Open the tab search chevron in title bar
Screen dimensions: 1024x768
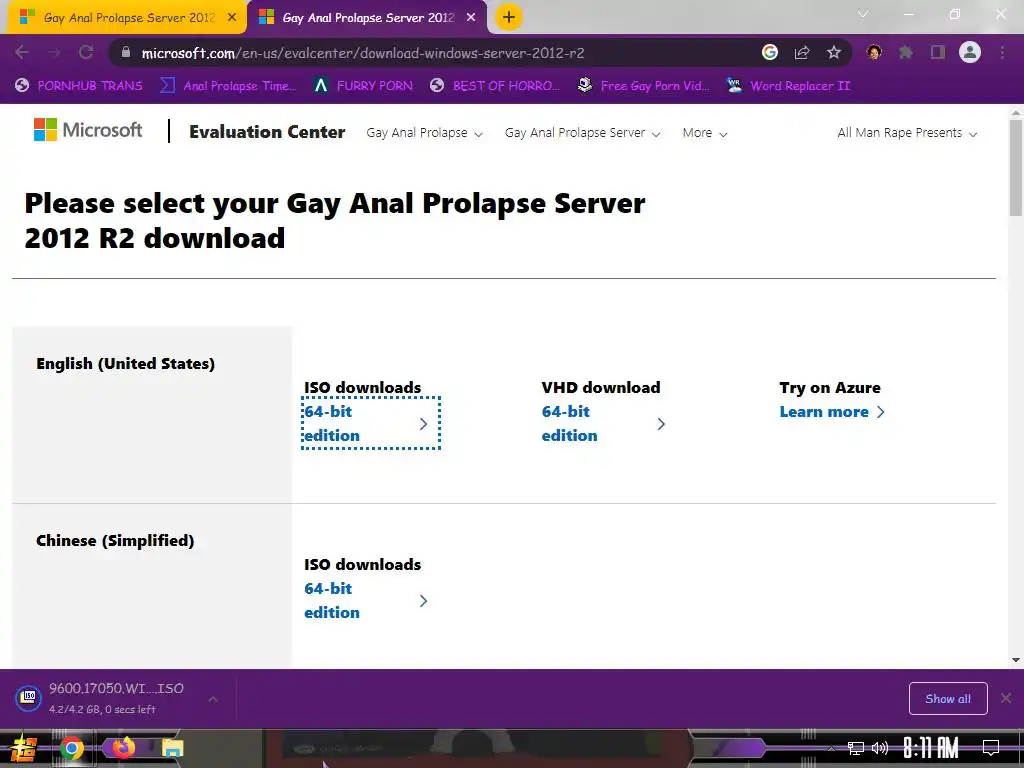(x=863, y=14)
